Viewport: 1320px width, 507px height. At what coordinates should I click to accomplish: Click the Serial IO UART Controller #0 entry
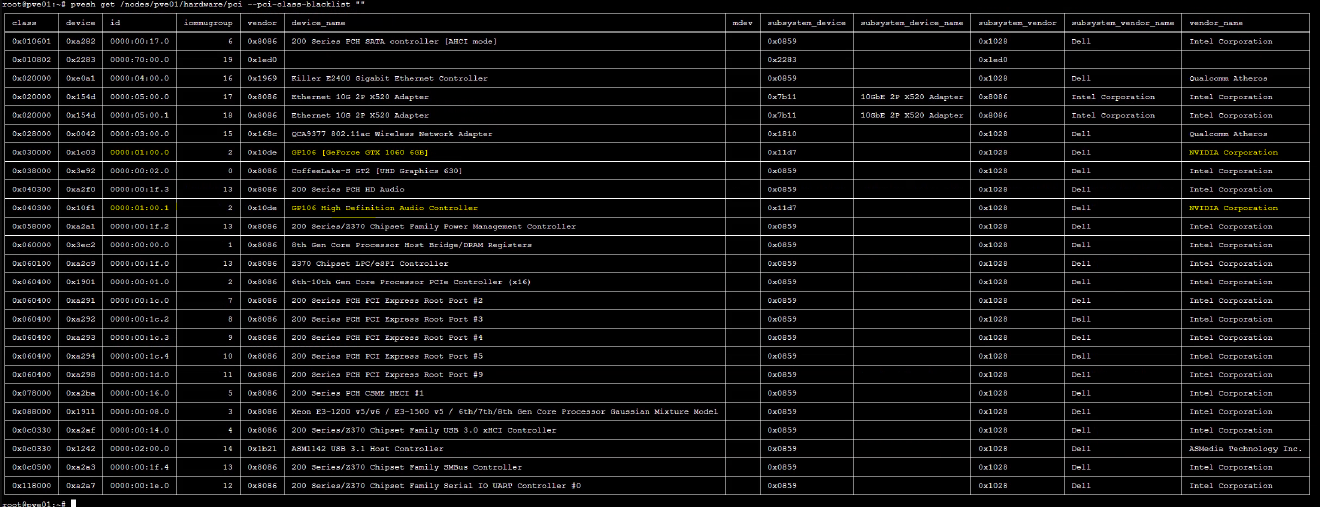pos(435,486)
